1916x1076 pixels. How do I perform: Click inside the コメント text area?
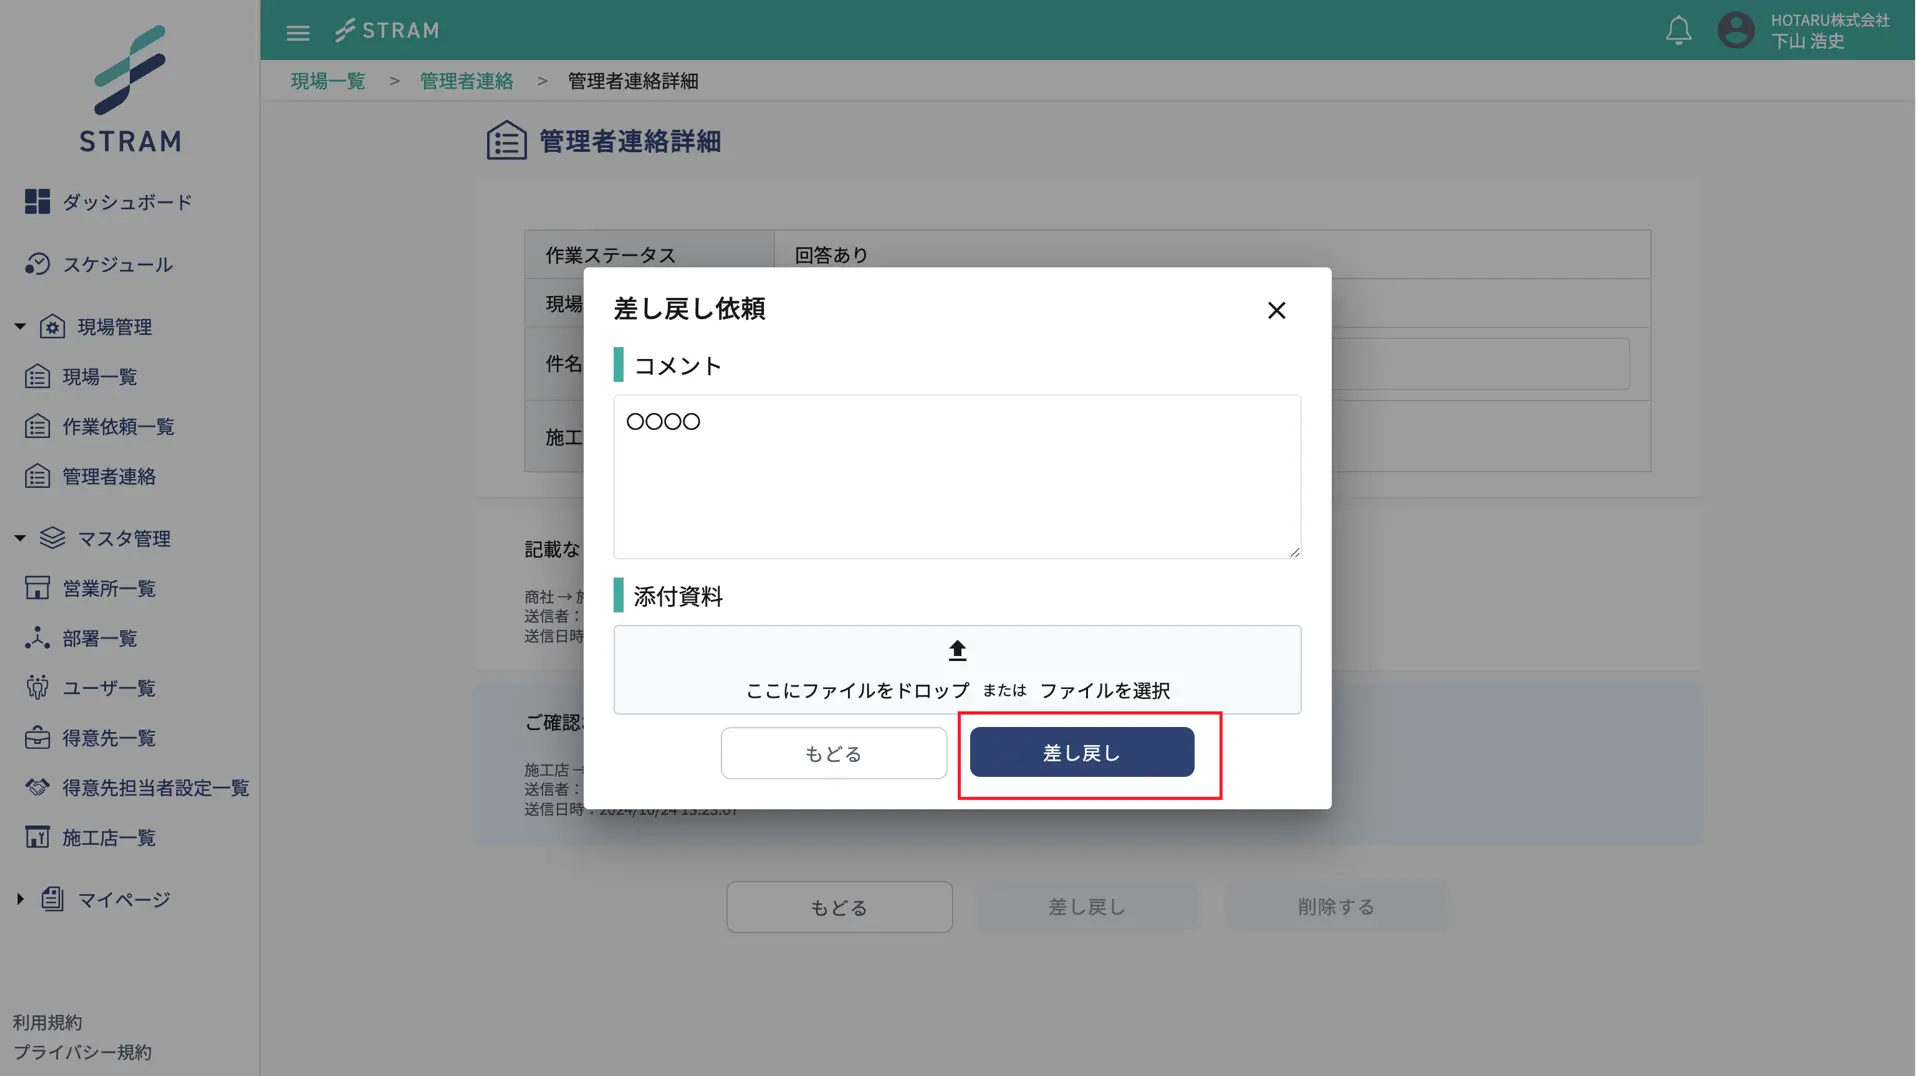(x=956, y=477)
